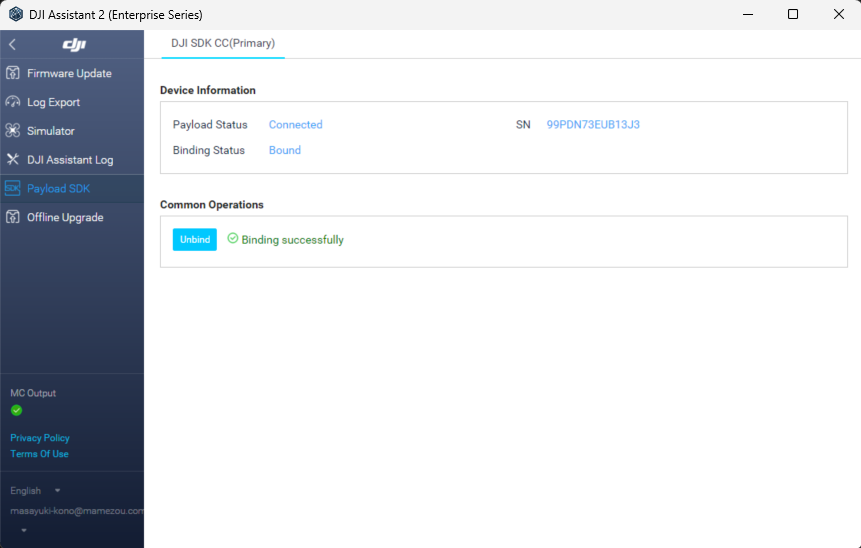Expand the account dropdown arrow below email
Screen dimensions: 861x548
[24, 531]
